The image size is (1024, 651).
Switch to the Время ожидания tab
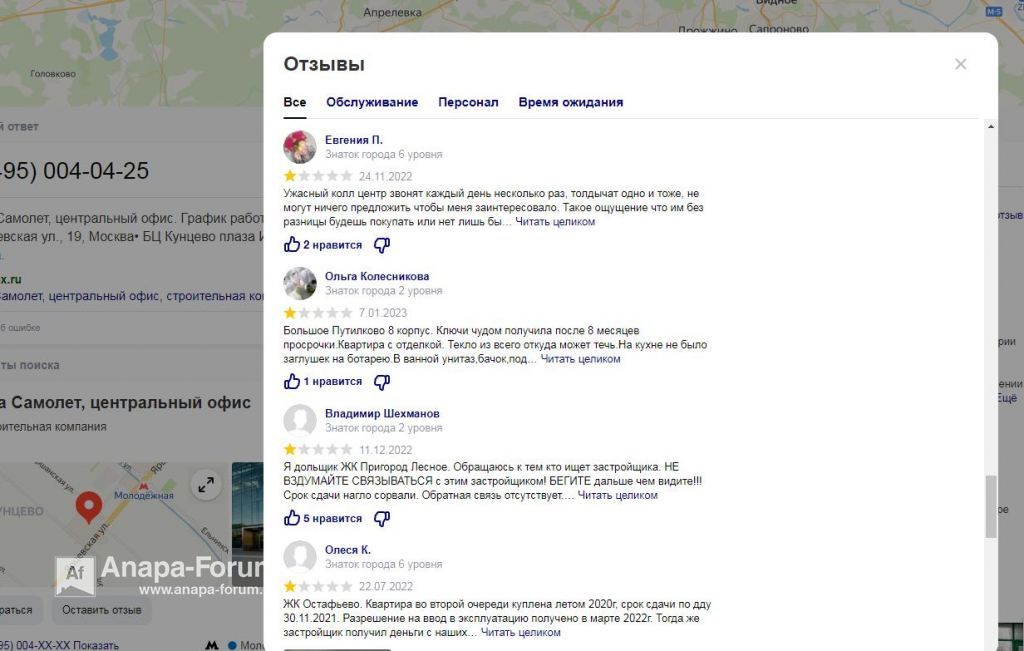coord(571,102)
